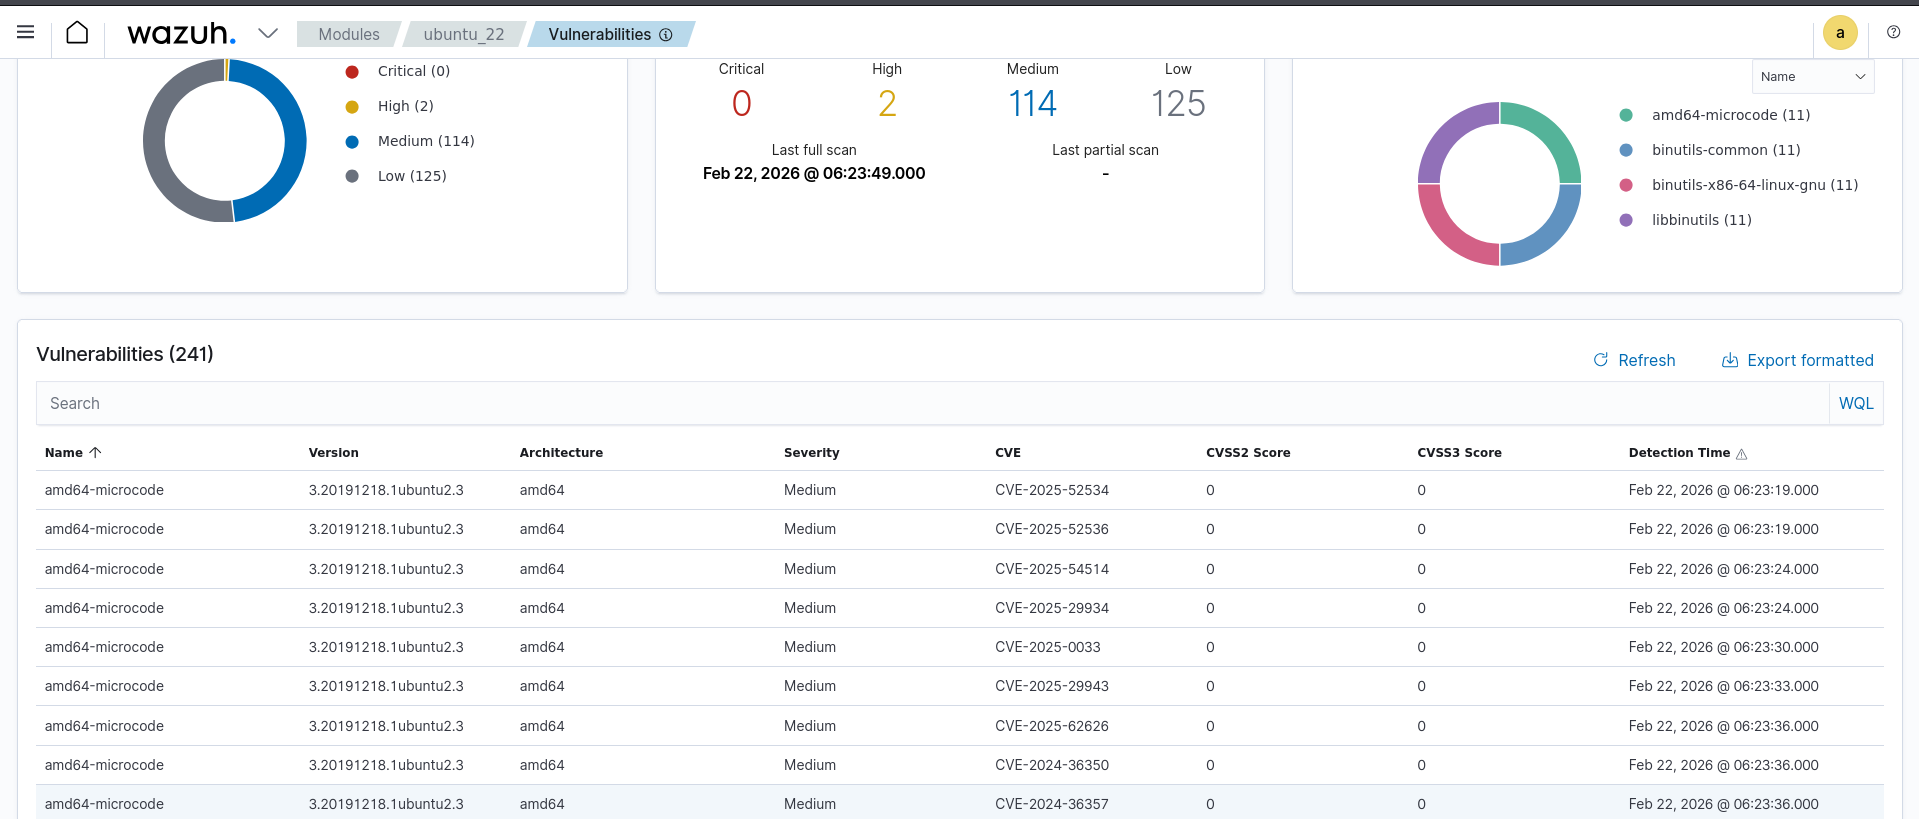
Task: Click the Refresh circular arrow icon
Action: [x=1601, y=360]
